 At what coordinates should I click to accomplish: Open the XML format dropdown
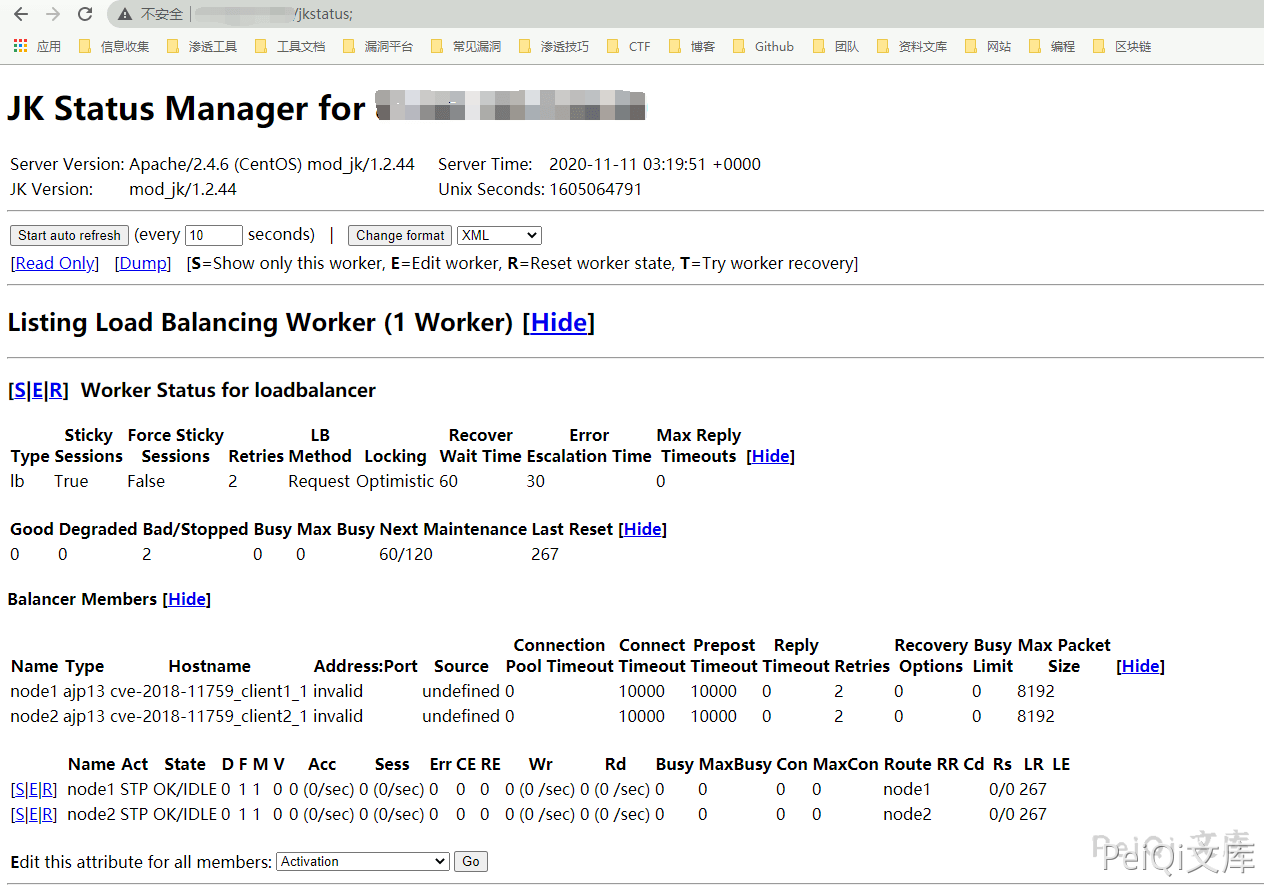499,236
